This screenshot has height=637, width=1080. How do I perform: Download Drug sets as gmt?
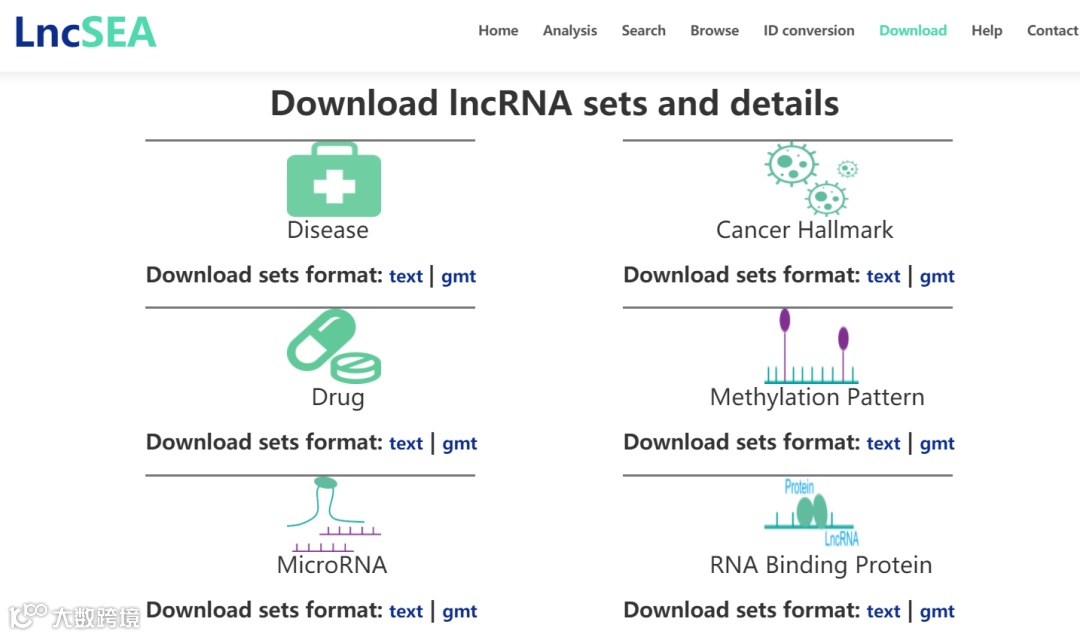[x=459, y=444]
